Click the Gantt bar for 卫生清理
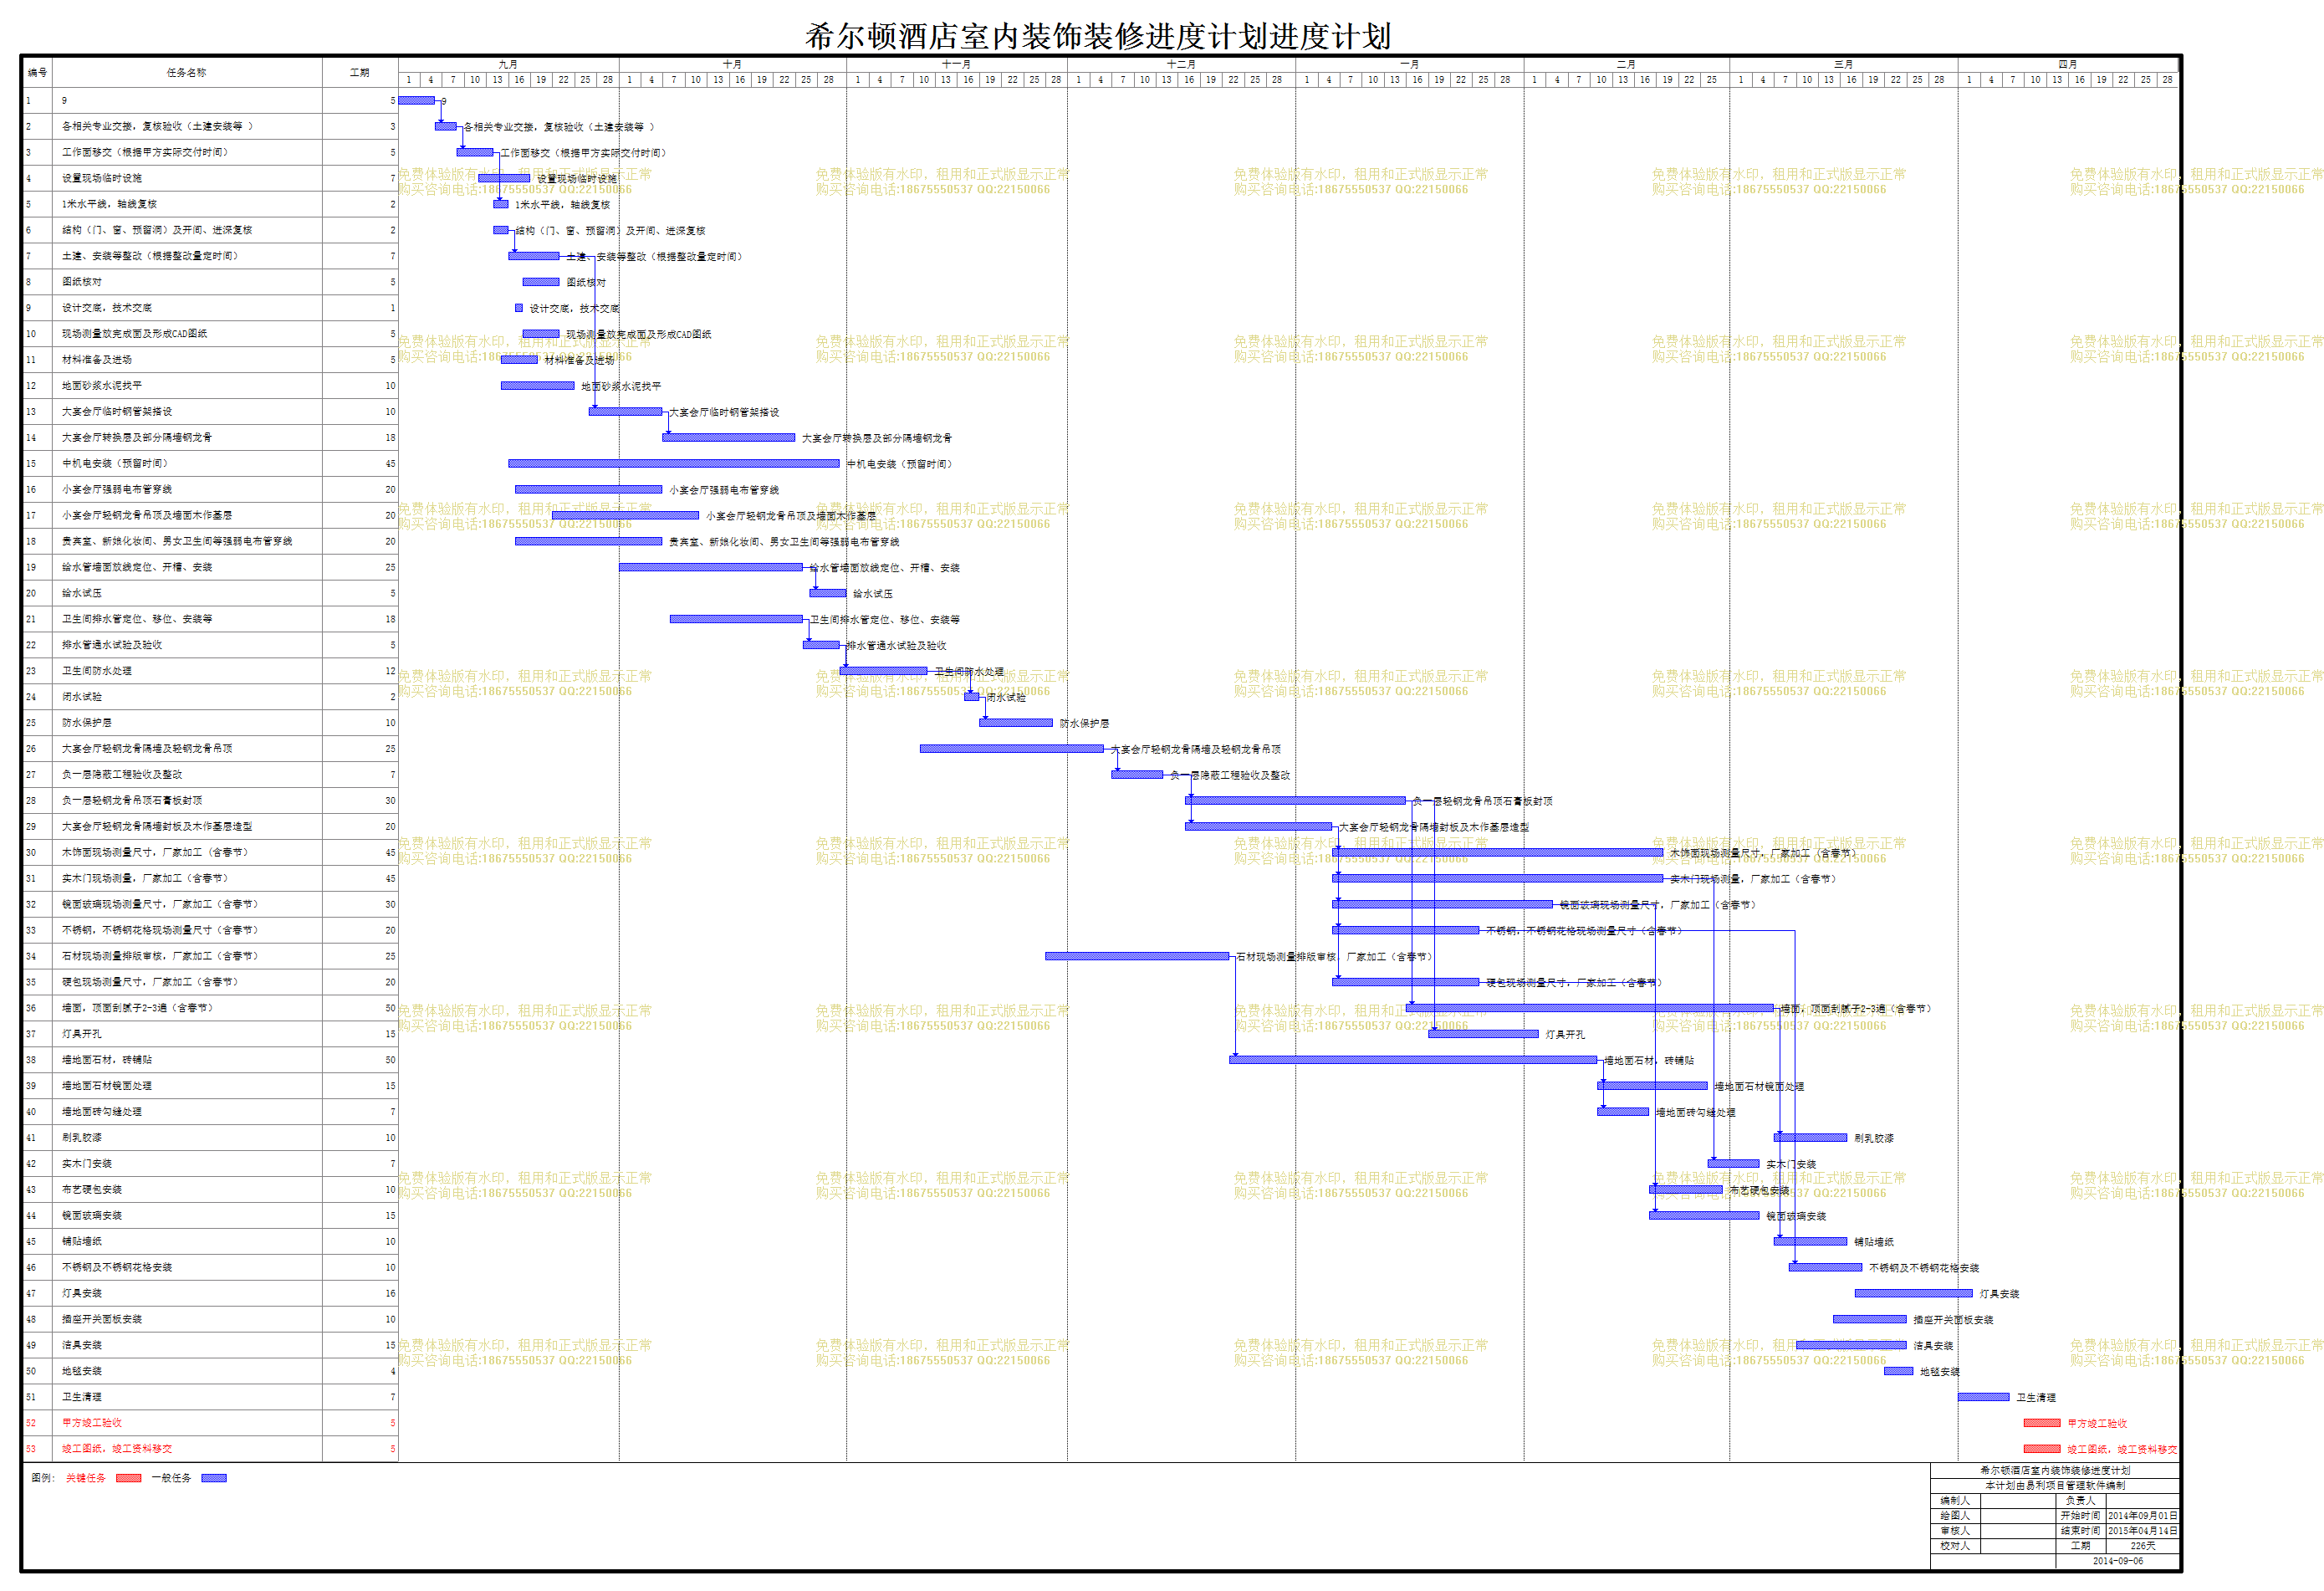The height and width of the screenshot is (1591, 2324). click(x=1983, y=1397)
